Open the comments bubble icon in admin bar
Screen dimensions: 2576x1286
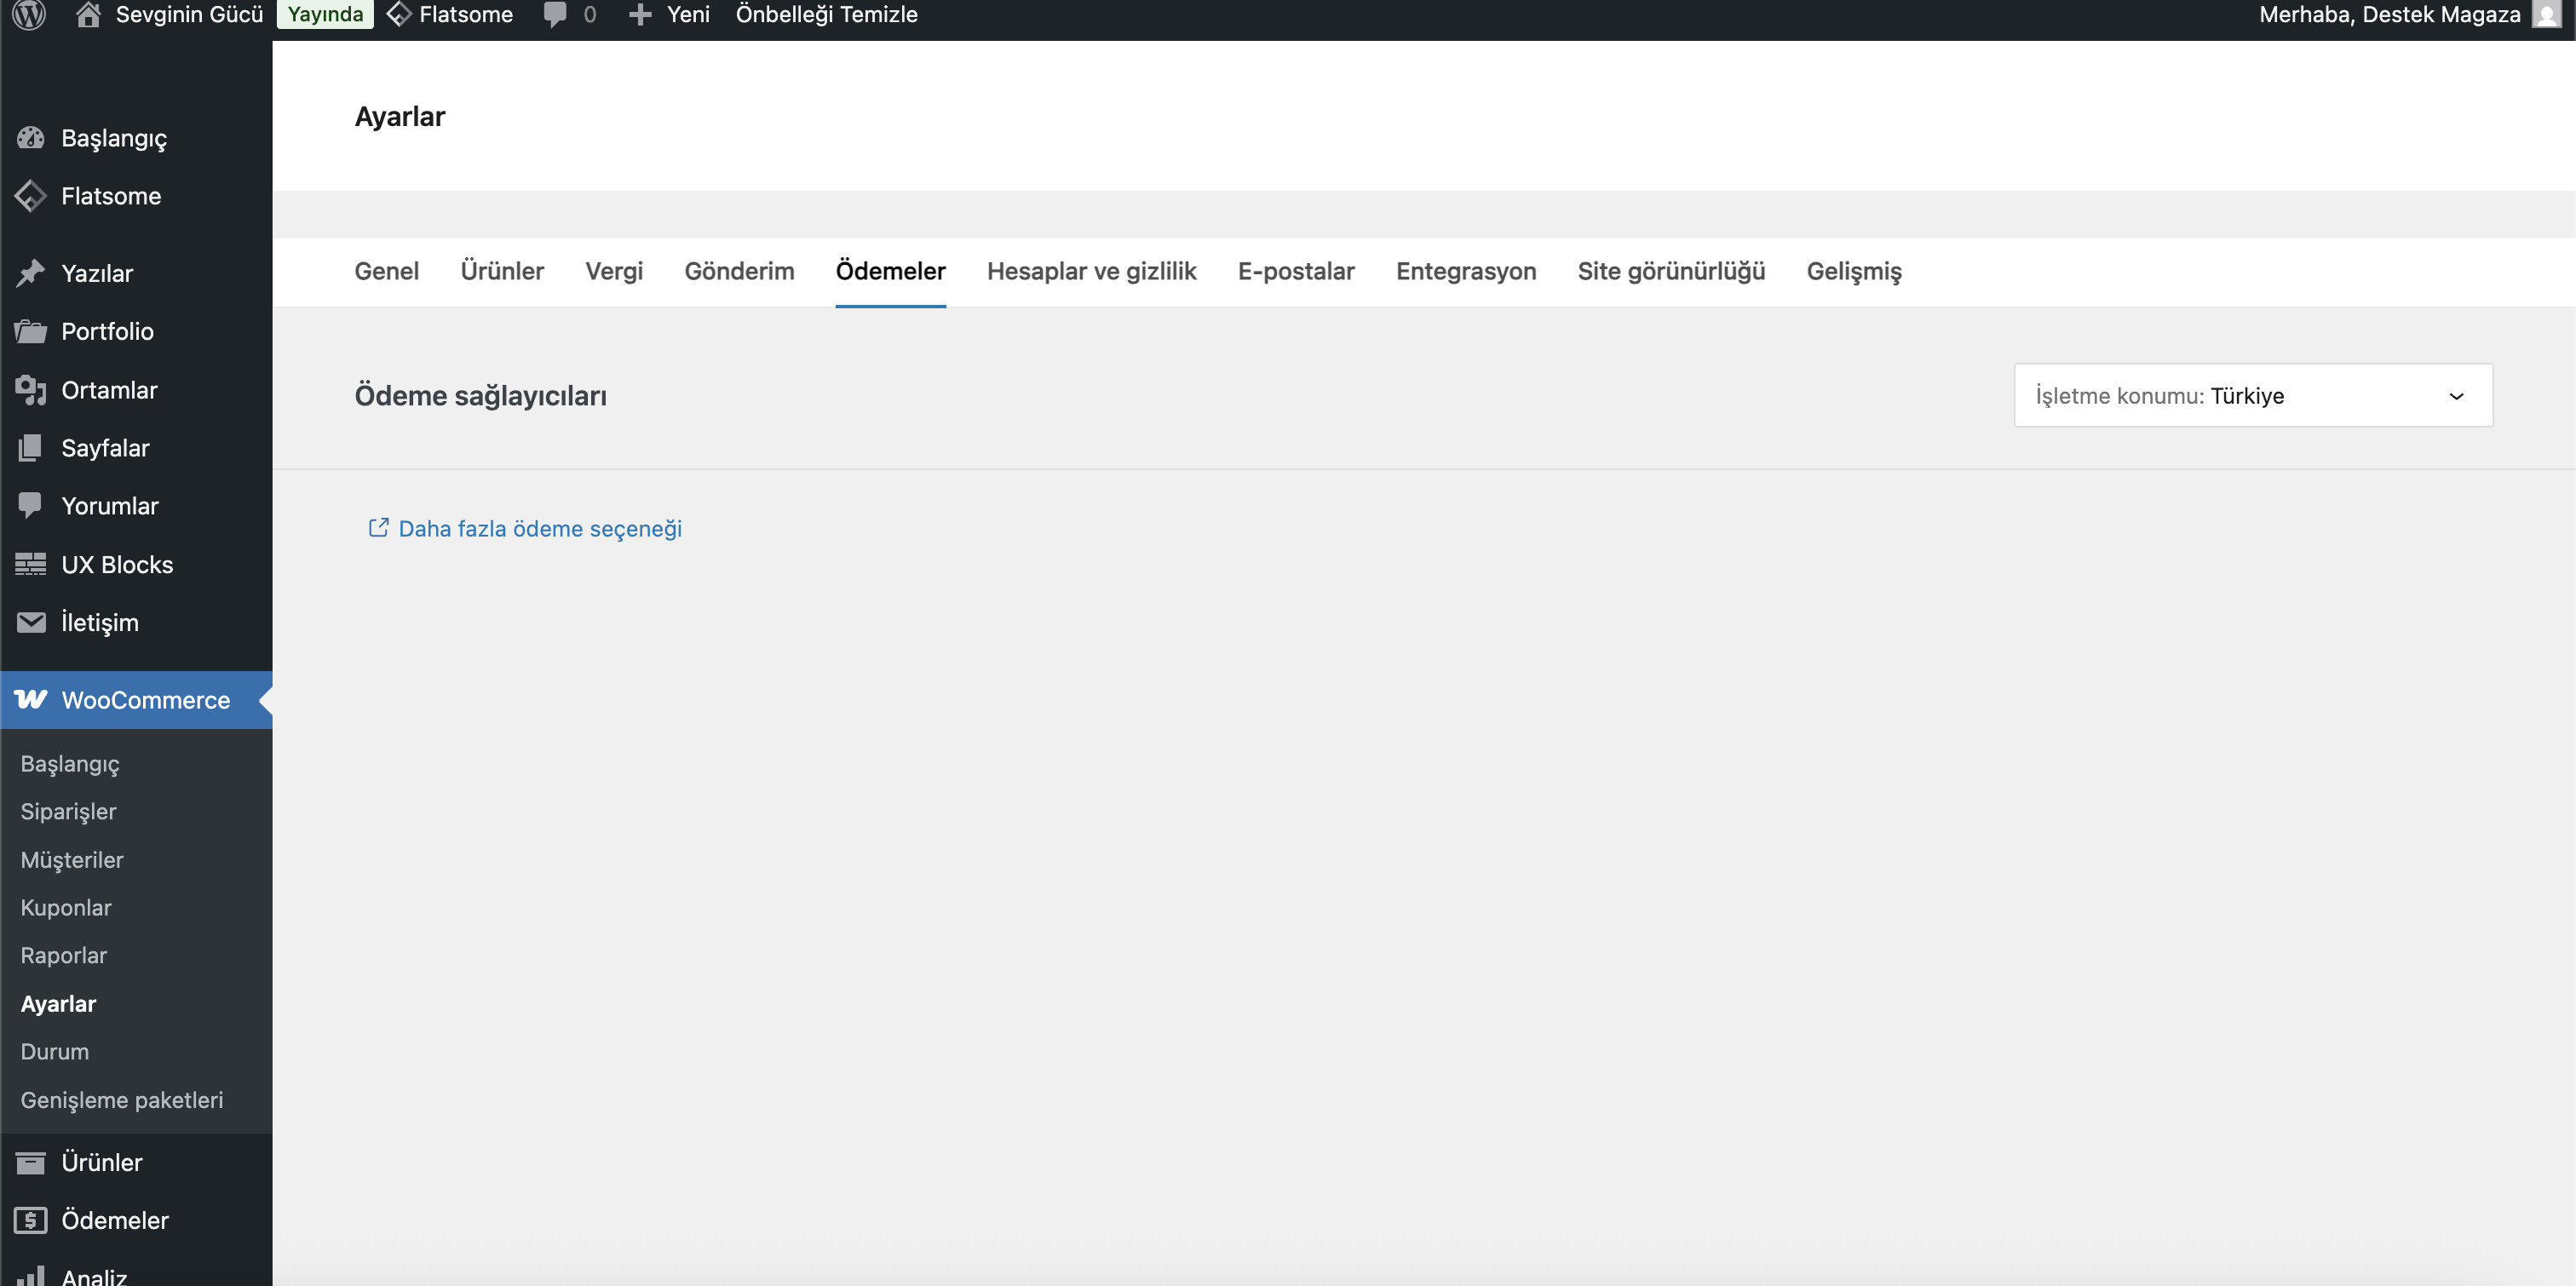tap(554, 15)
